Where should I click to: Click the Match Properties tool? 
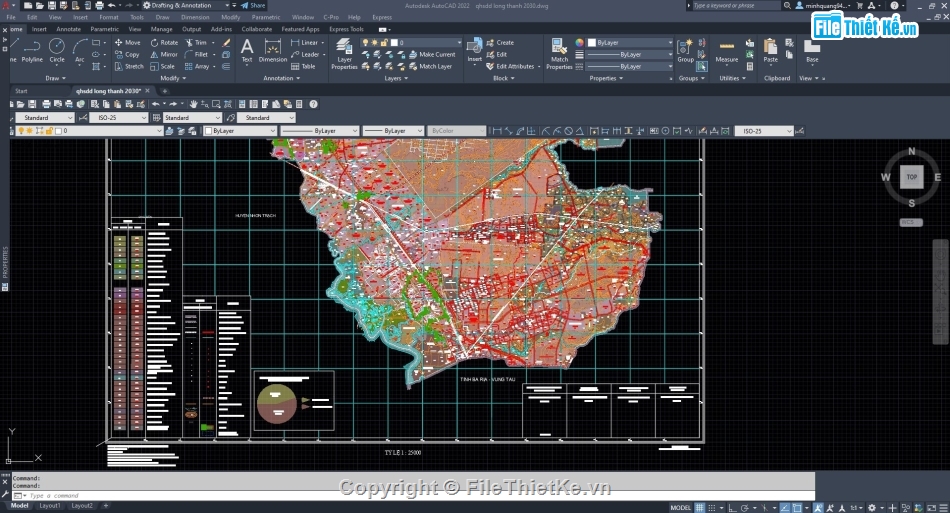559,54
